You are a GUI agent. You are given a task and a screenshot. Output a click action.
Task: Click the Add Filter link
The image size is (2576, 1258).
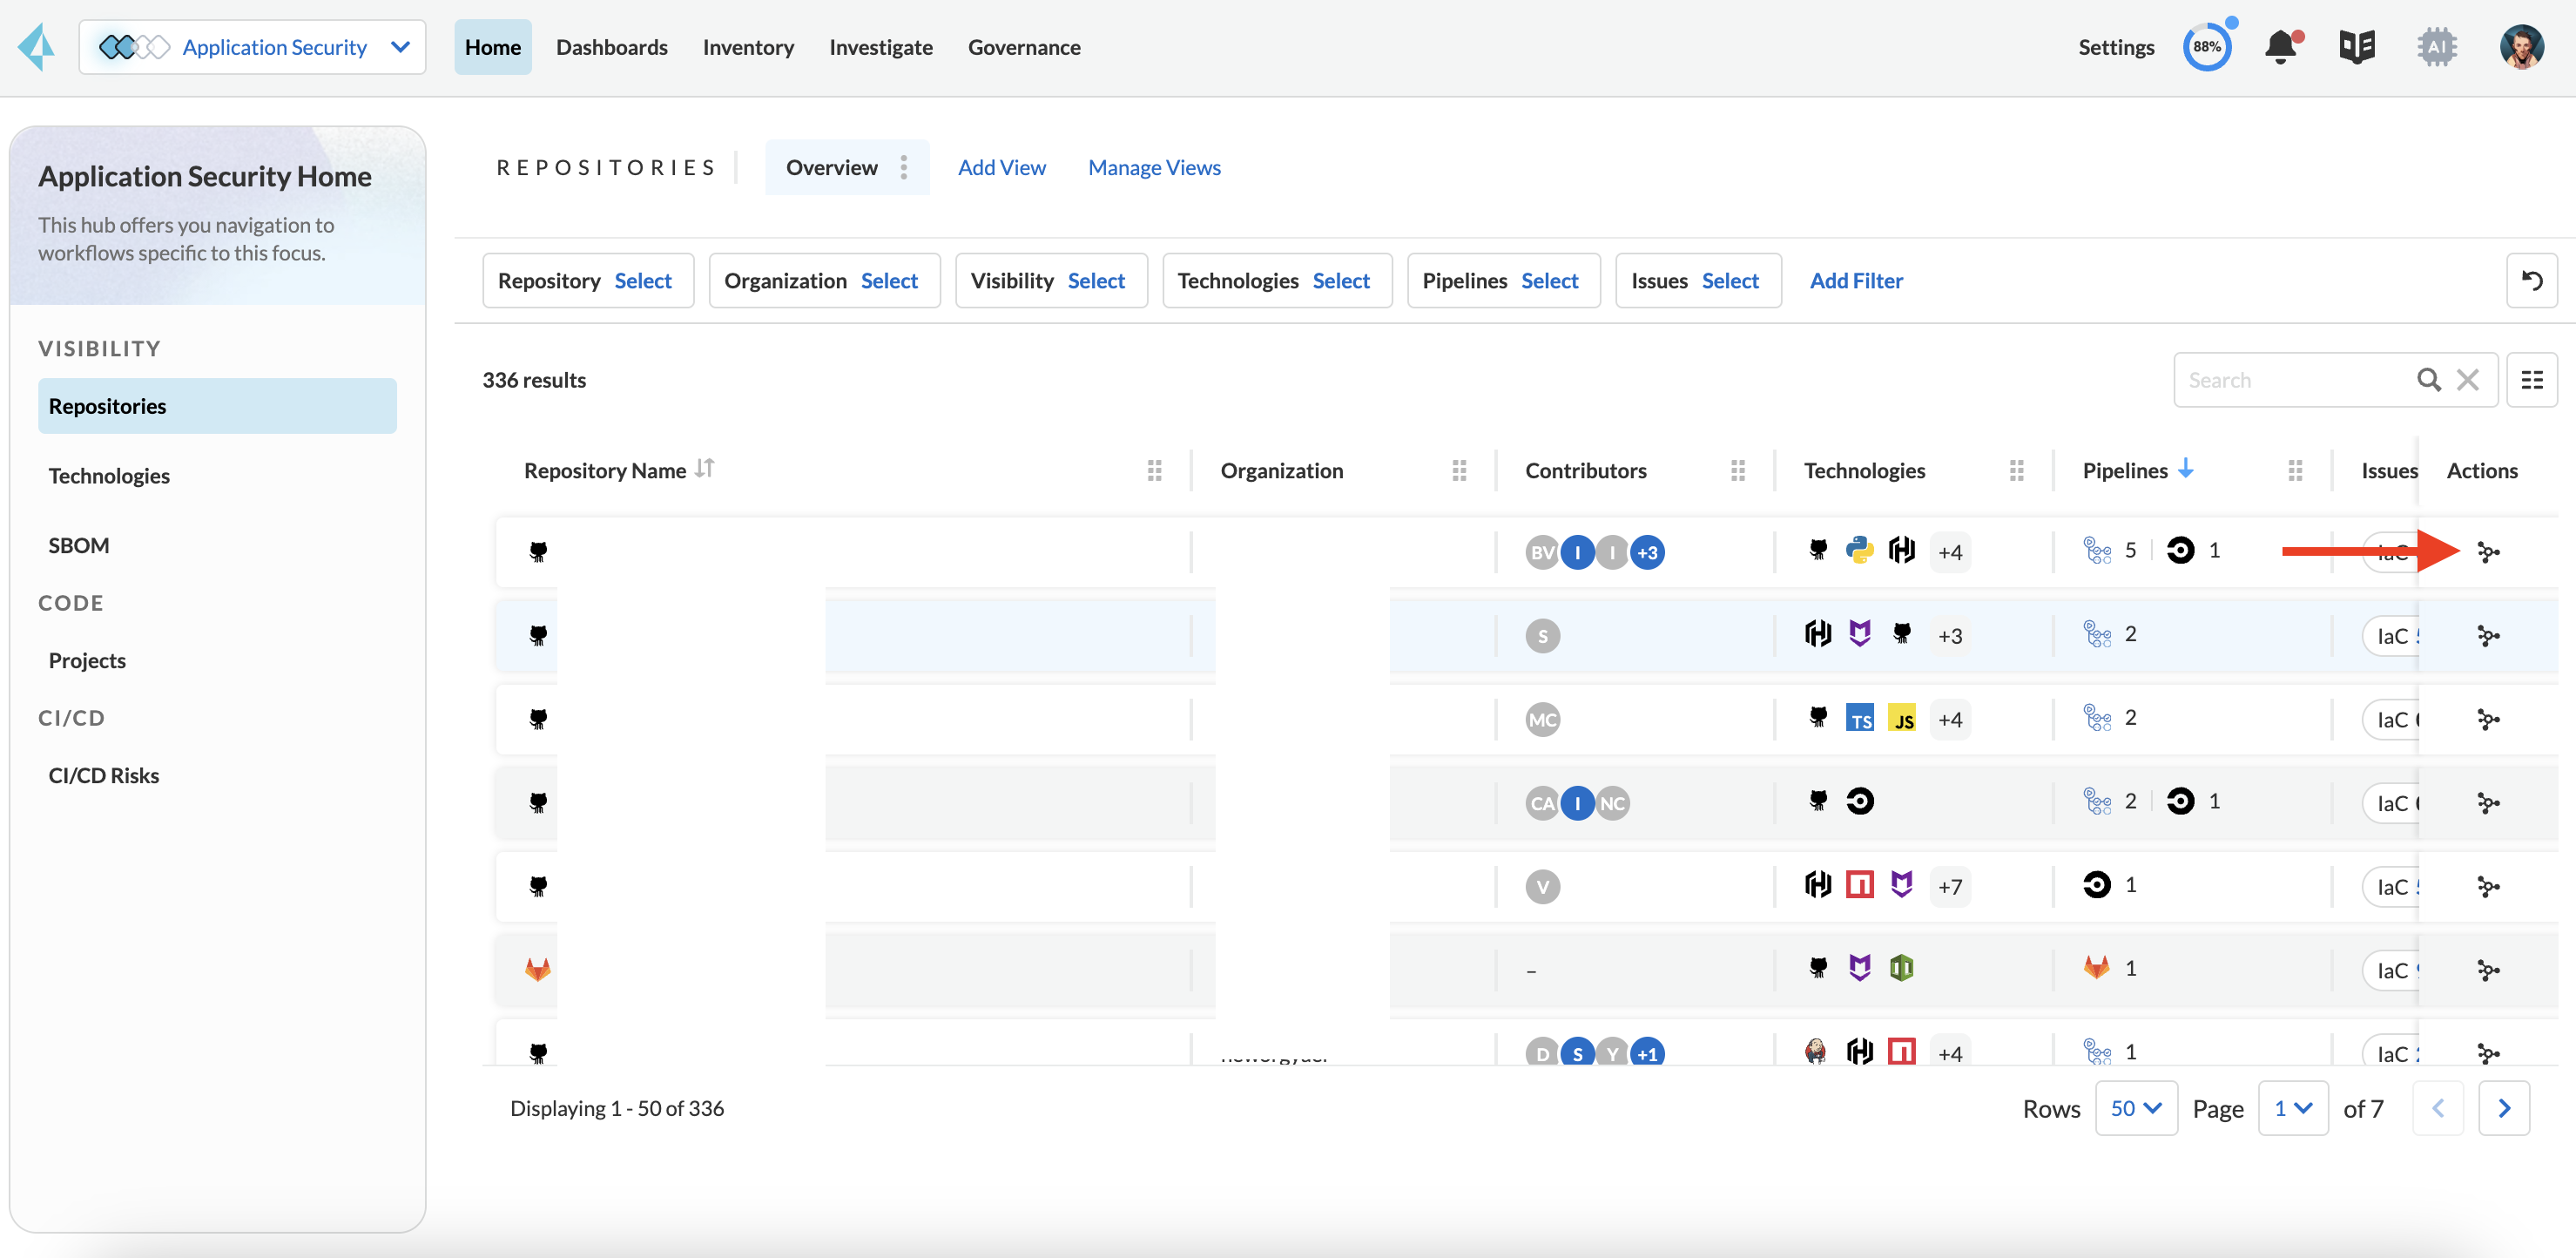[1856, 281]
